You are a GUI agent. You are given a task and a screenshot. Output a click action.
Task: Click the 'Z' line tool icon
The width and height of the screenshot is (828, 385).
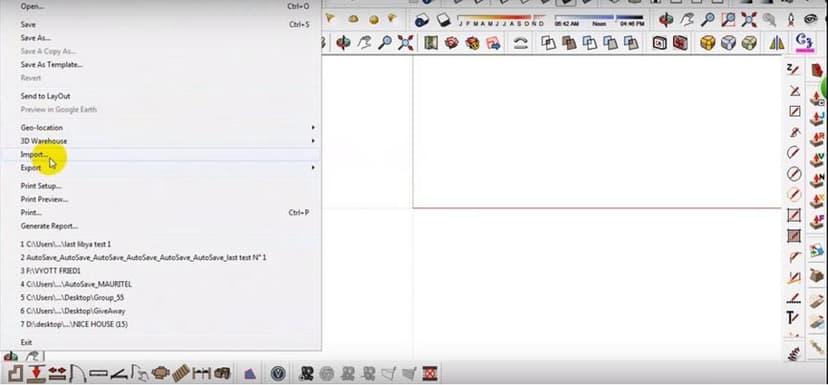[793, 69]
